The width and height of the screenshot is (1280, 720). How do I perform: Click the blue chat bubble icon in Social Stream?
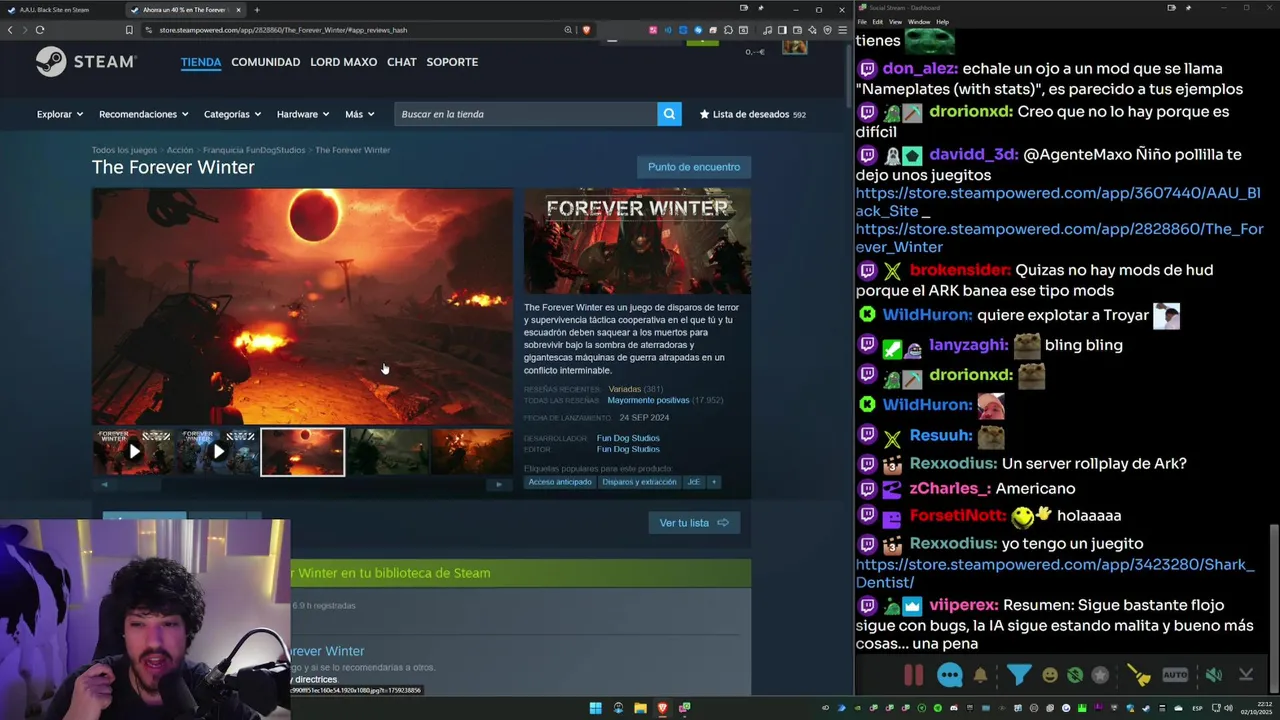(950, 675)
